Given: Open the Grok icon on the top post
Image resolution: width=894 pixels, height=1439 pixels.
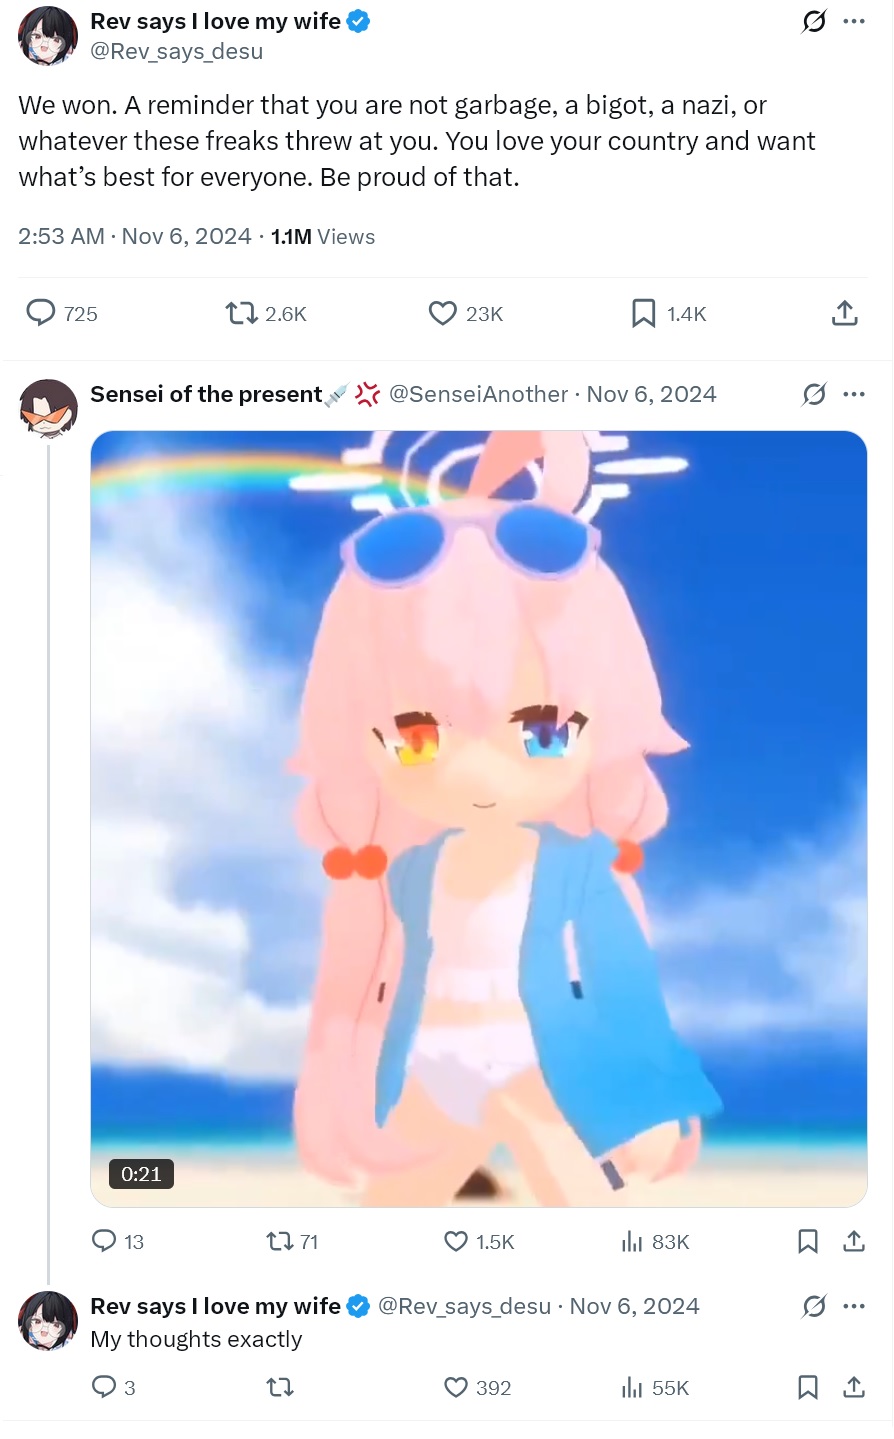Looking at the screenshot, I should click(x=814, y=21).
